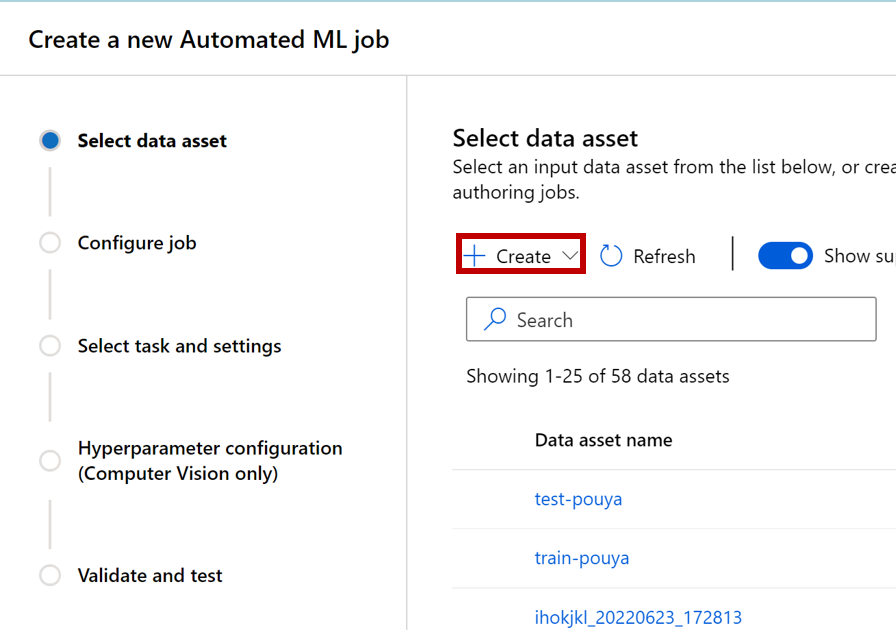Click the Select data asset section heading
This screenshot has width=896, height=630.
click(545, 138)
